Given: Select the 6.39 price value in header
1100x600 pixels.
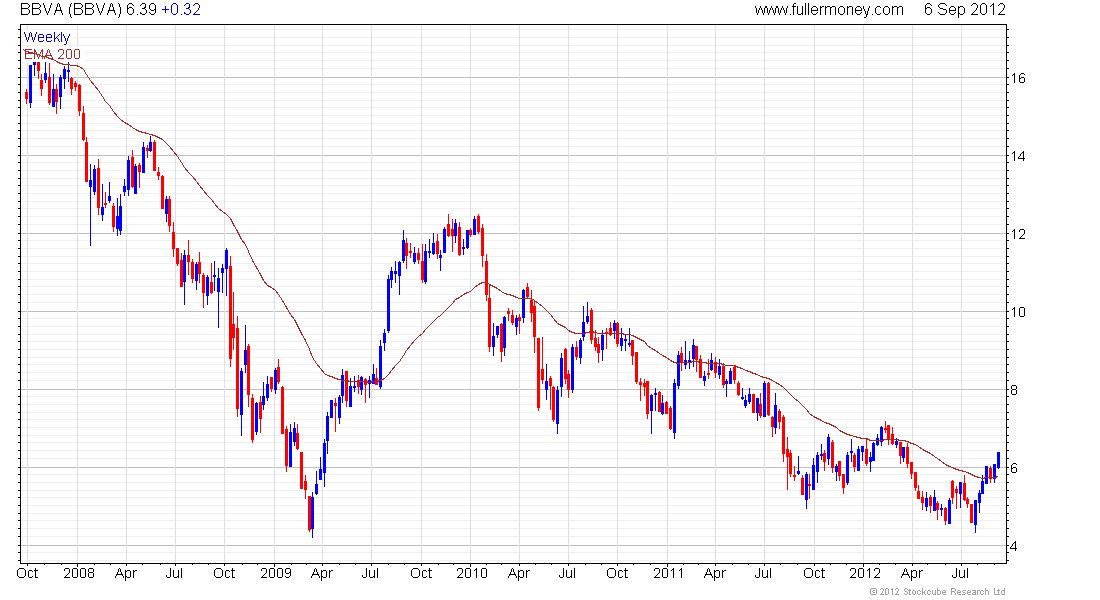Looking at the screenshot, I should click(142, 10).
